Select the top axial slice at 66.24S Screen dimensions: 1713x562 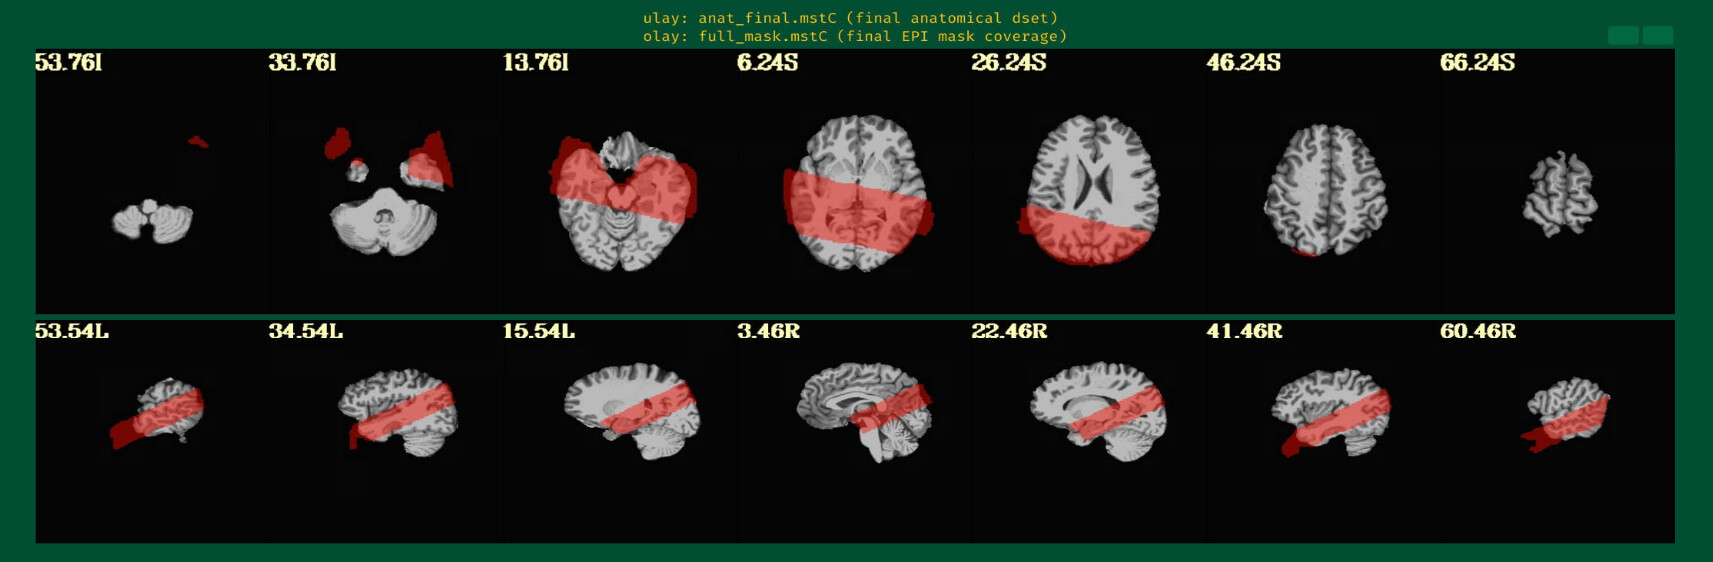pos(1560,194)
